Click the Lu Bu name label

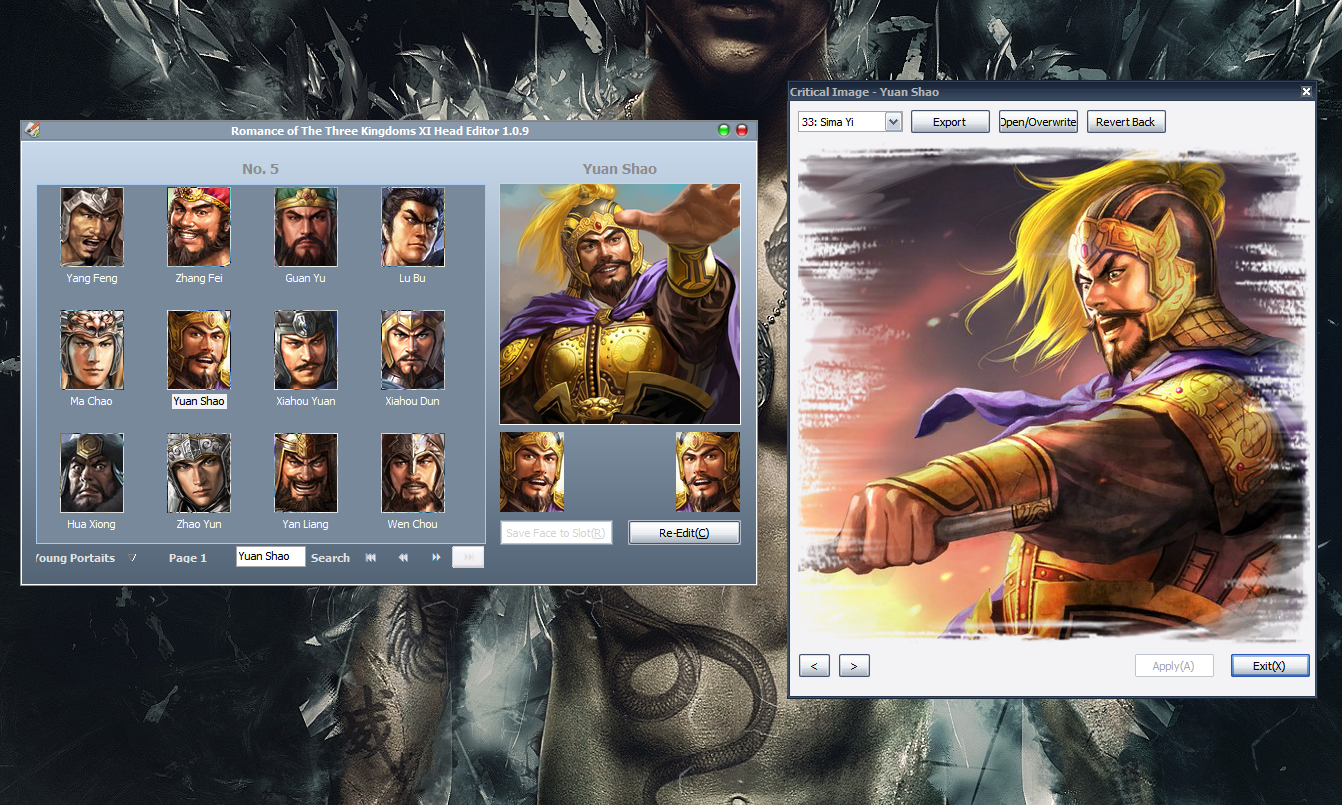tap(412, 278)
